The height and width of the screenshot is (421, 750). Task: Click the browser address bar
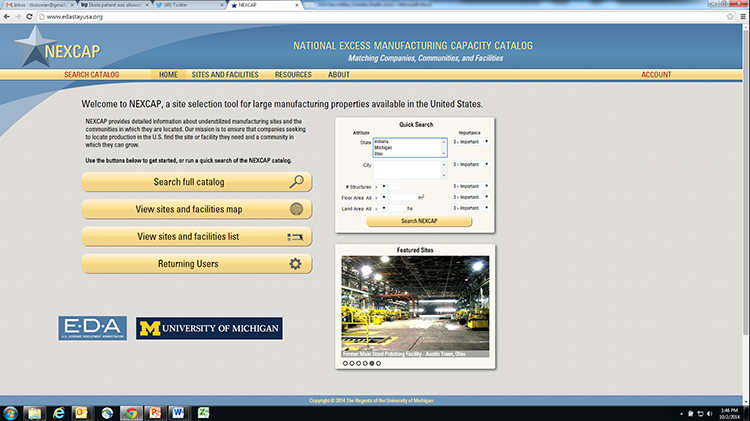point(380,16)
